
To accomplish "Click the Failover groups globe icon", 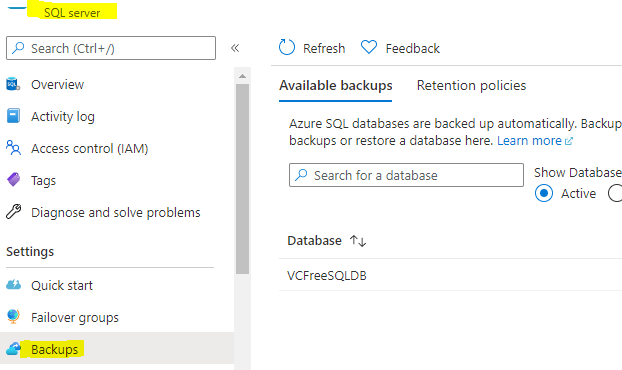I will pos(13,316).
